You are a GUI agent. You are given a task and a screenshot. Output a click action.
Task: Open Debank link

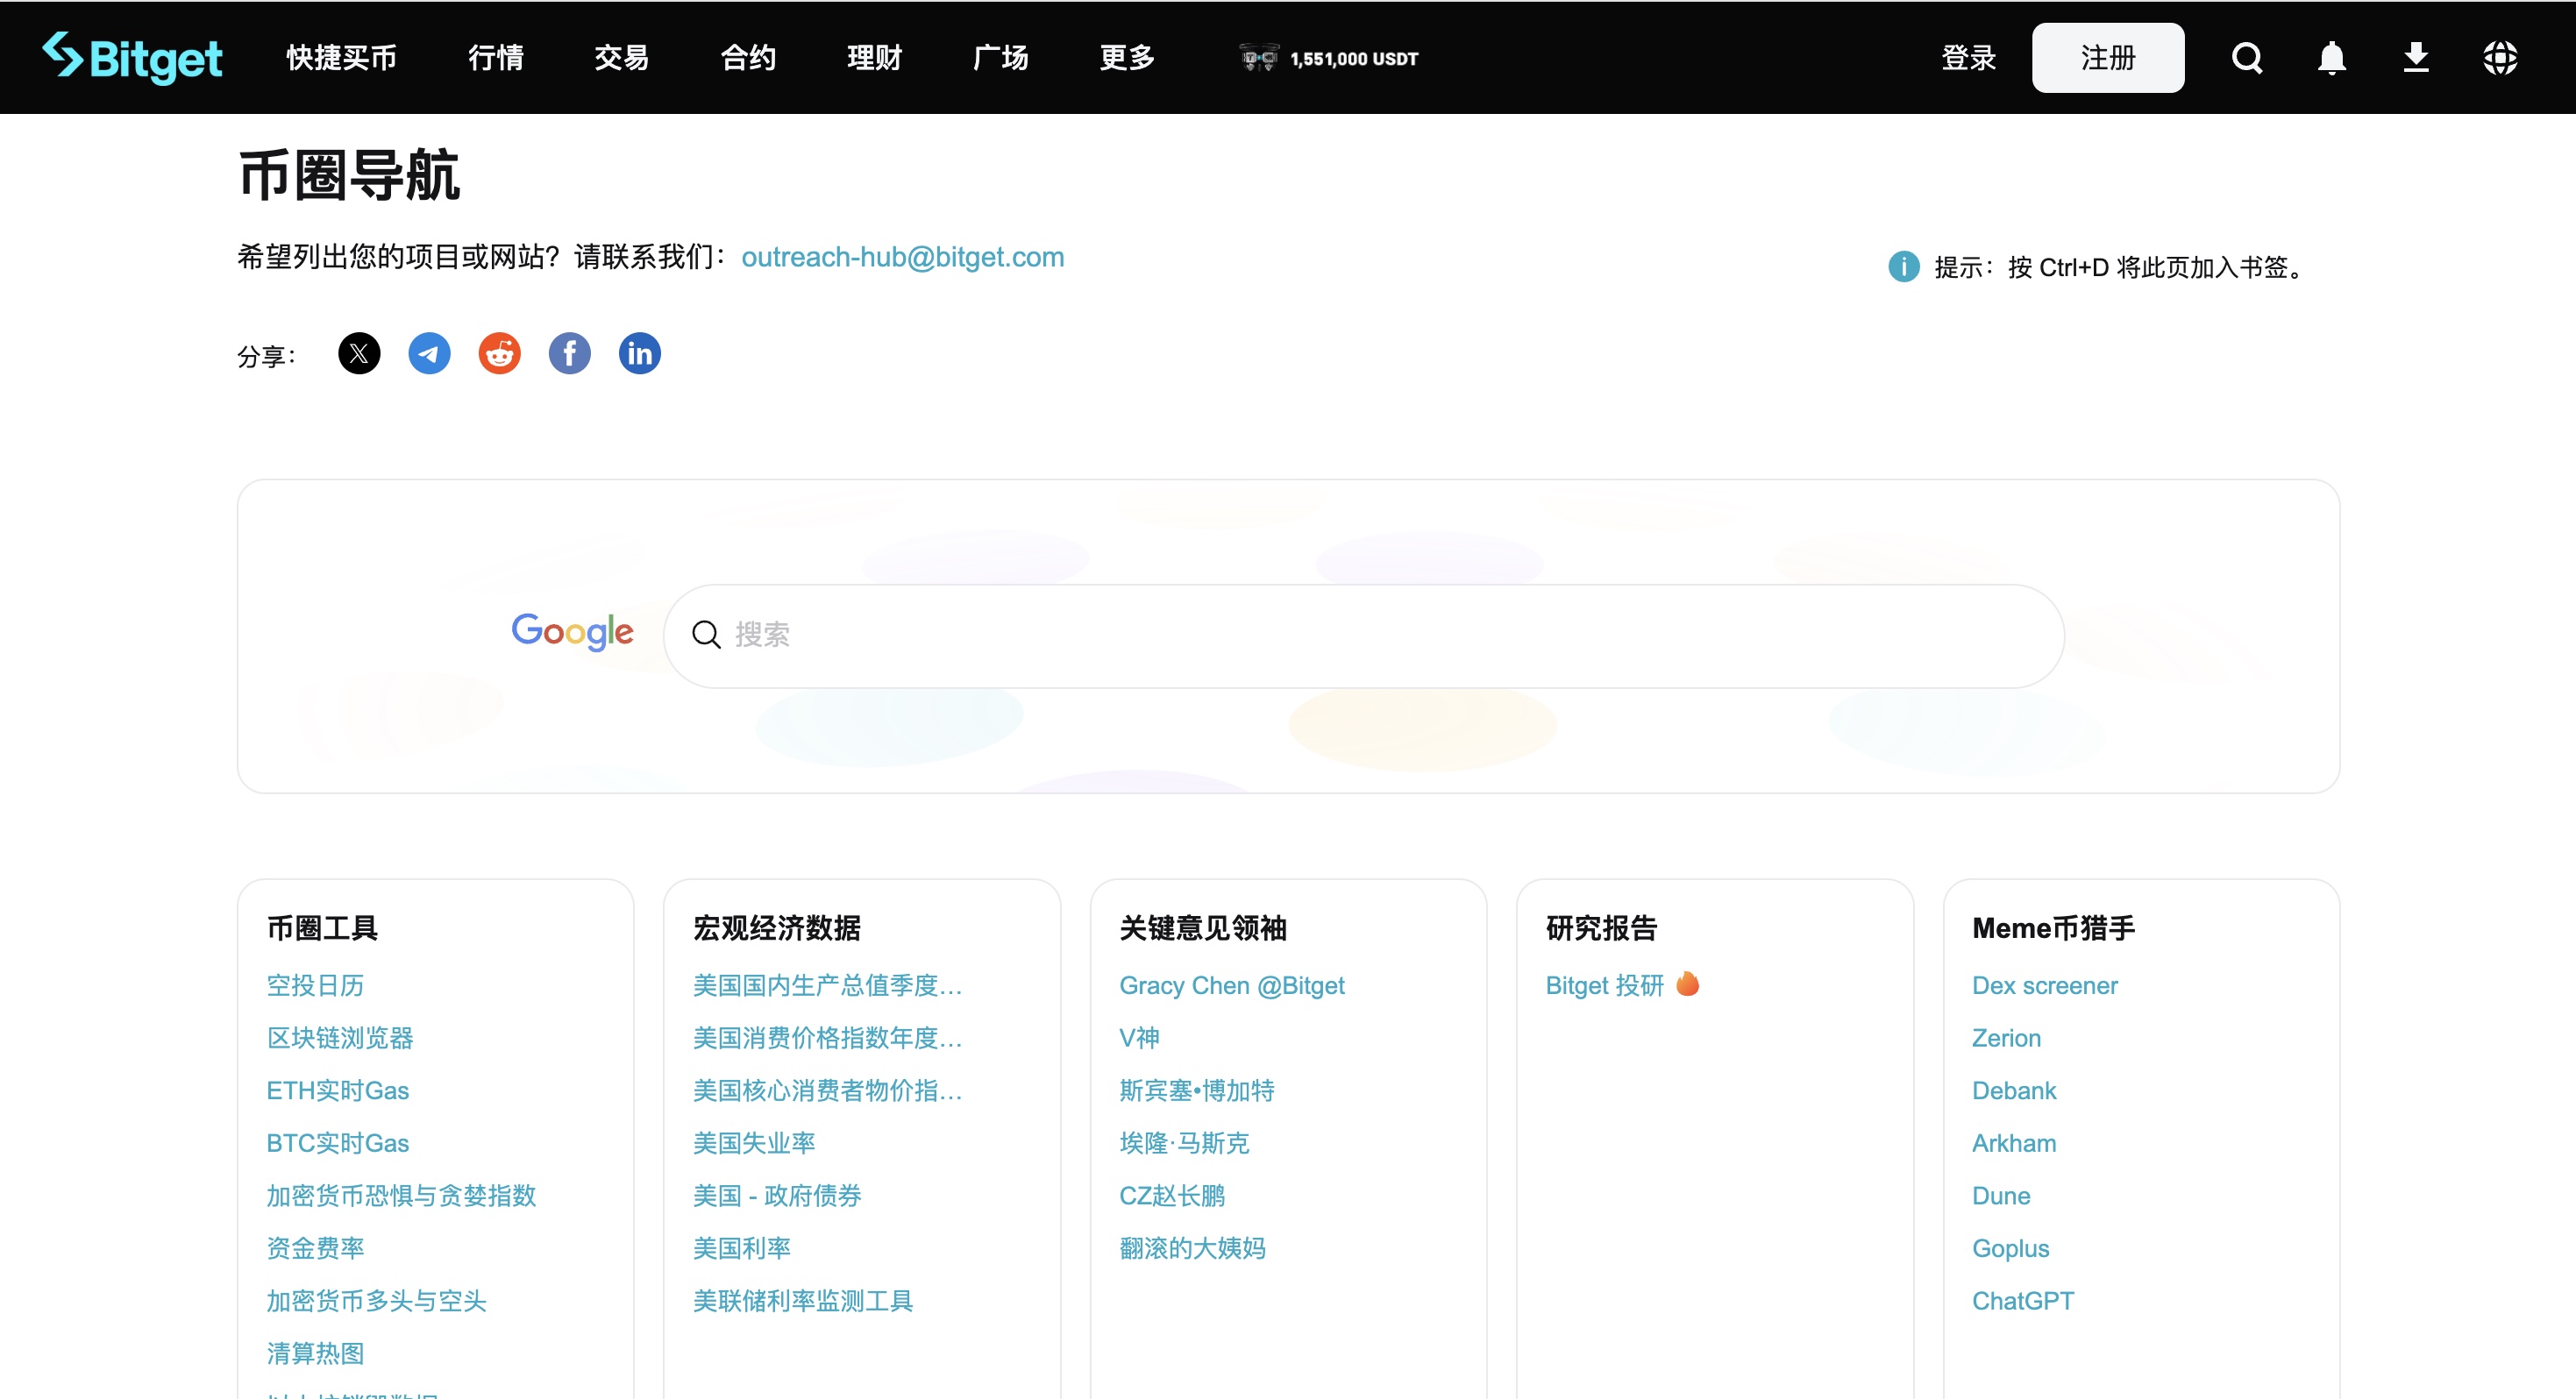click(x=2014, y=1090)
